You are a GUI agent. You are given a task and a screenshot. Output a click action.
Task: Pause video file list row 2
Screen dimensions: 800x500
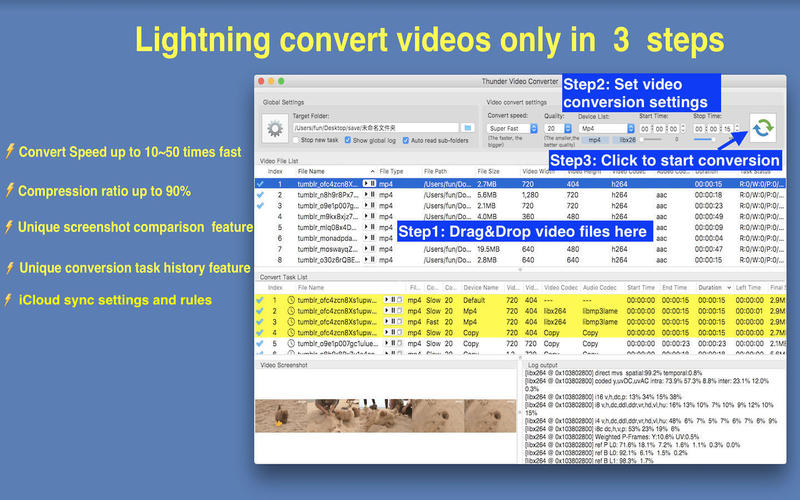(372, 195)
